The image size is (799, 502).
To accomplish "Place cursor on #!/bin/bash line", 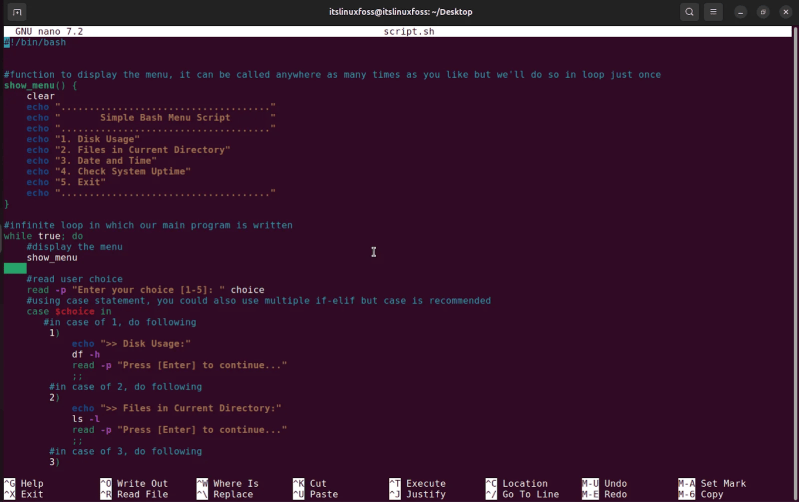I will click(35, 42).
